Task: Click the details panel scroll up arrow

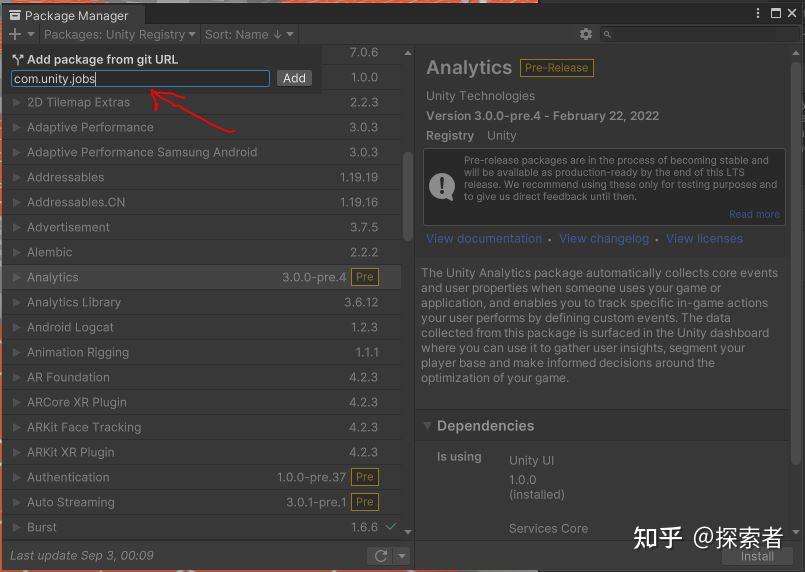Action: click(796, 53)
